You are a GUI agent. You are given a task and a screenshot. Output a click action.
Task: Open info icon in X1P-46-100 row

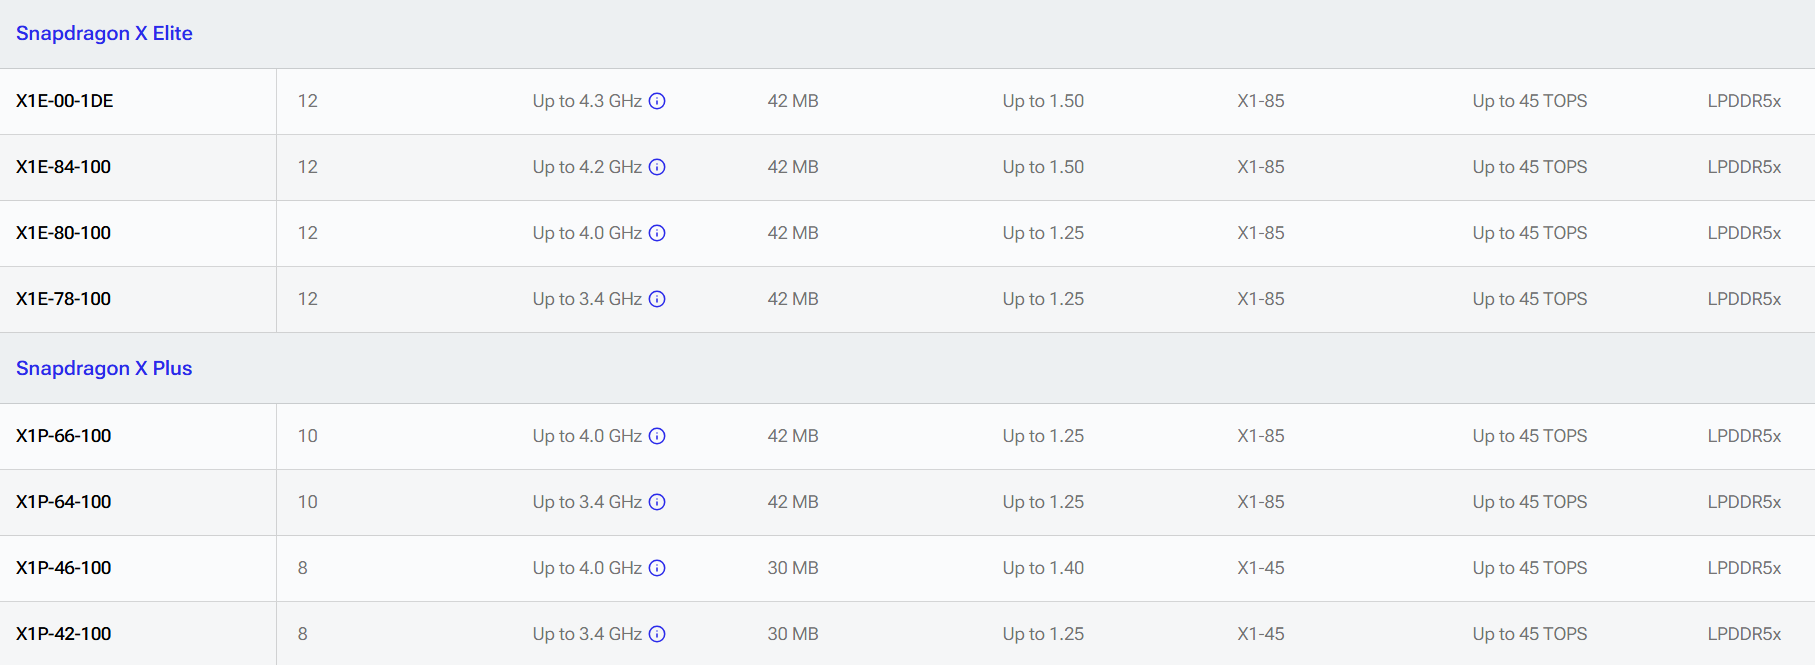657,568
